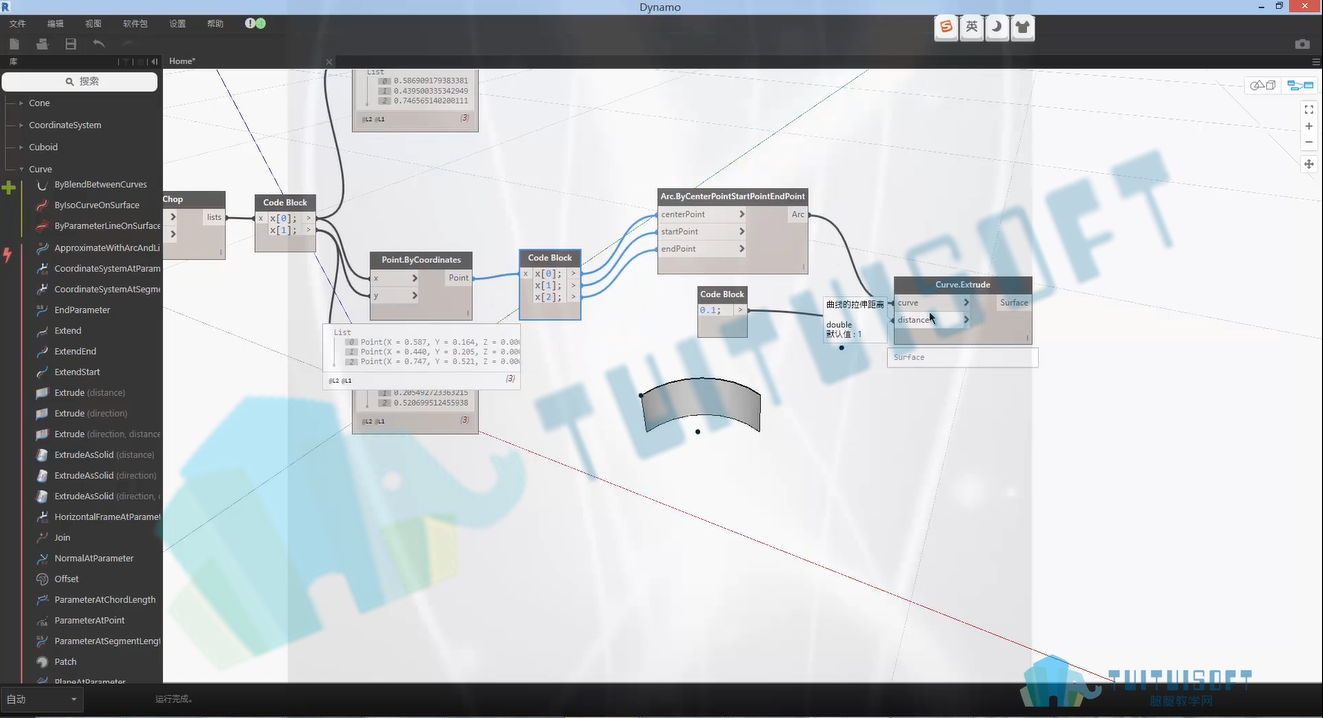
Task: Click the 0.1 code block input
Action: pyautogui.click(x=711, y=310)
